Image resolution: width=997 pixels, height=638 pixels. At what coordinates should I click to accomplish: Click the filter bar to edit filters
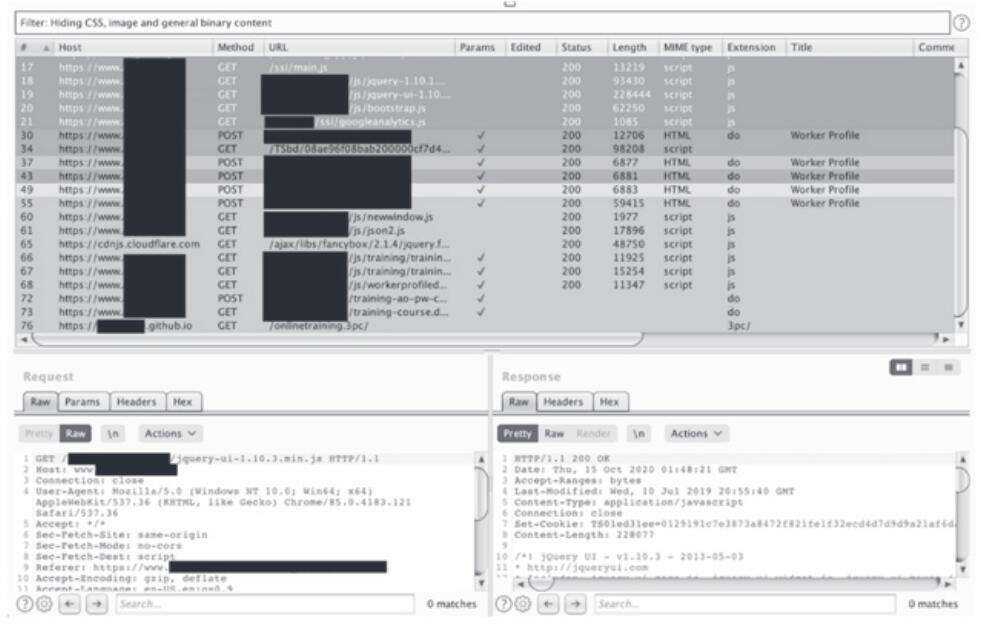pyautogui.click(x=480, y=22)
